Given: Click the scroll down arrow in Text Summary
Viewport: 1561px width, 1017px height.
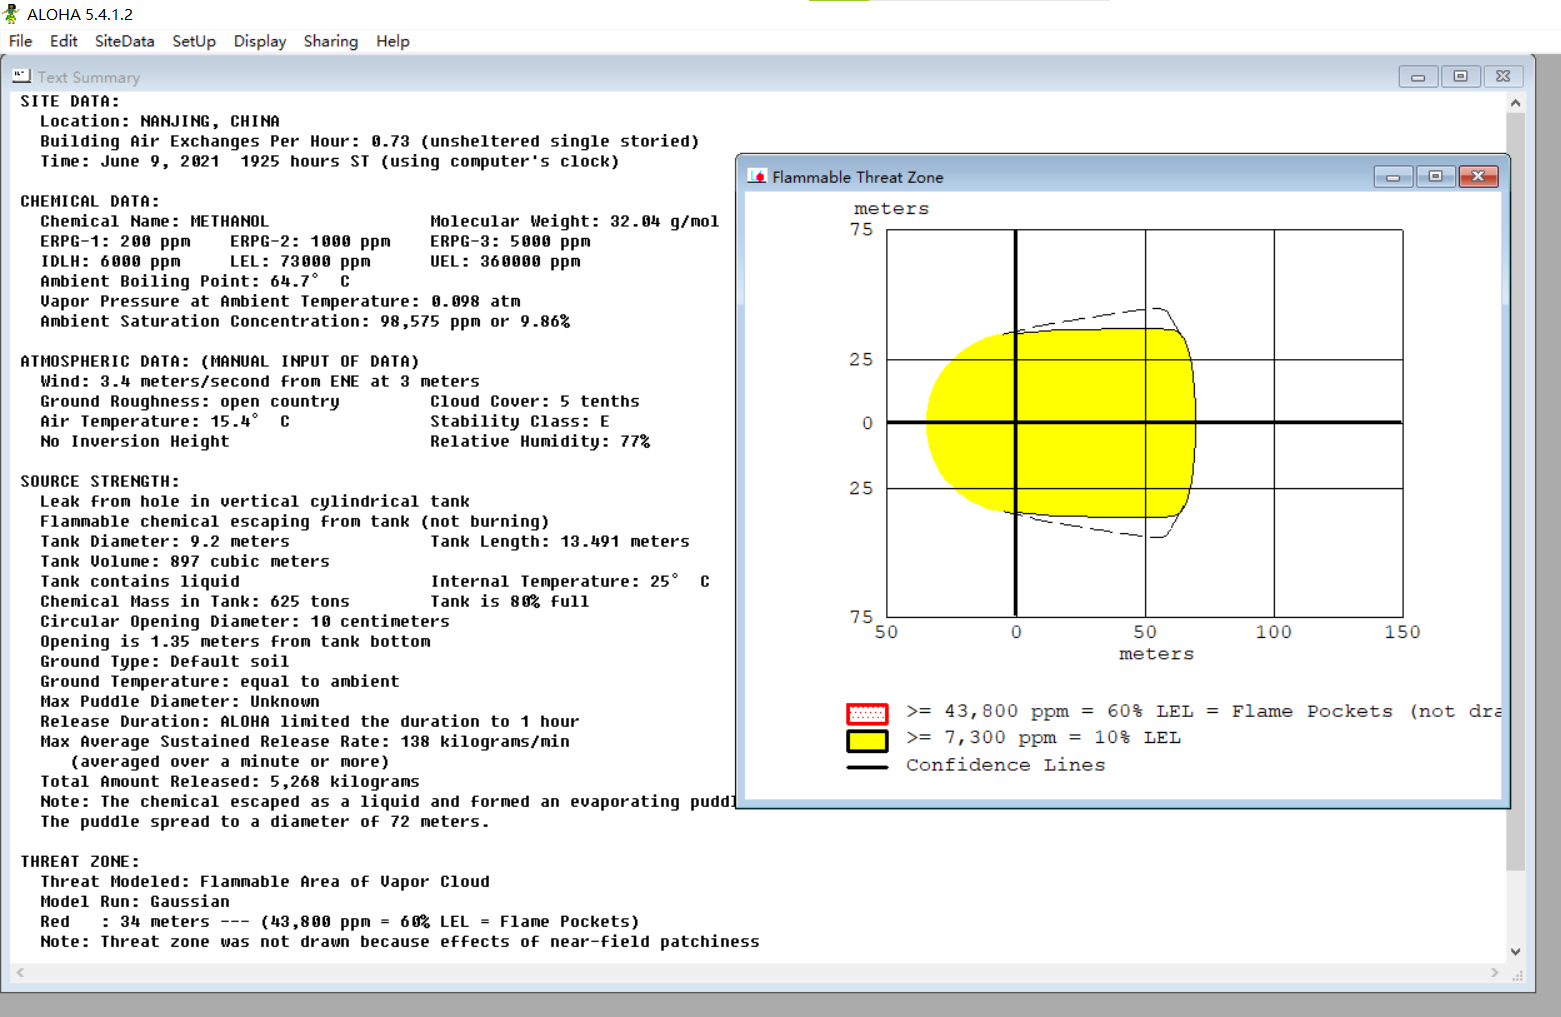Looking at the screenshot, I should (x=1515, y=952).
